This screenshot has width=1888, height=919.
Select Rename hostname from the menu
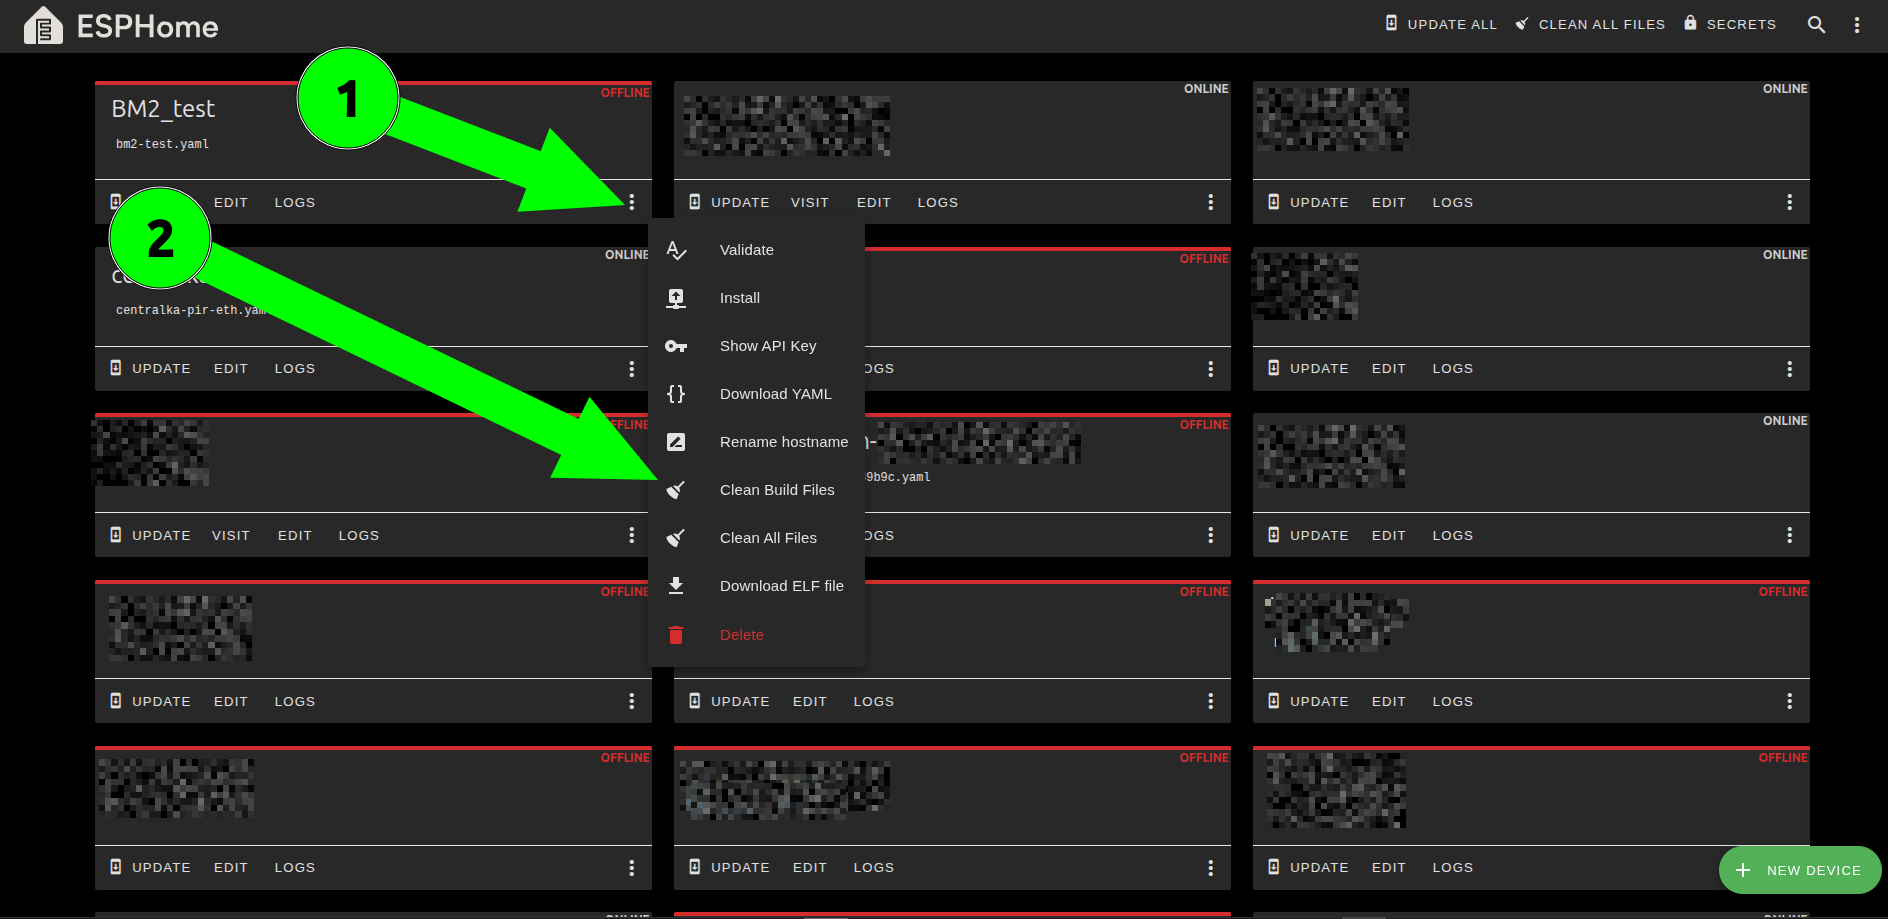[x=783, y=442]
